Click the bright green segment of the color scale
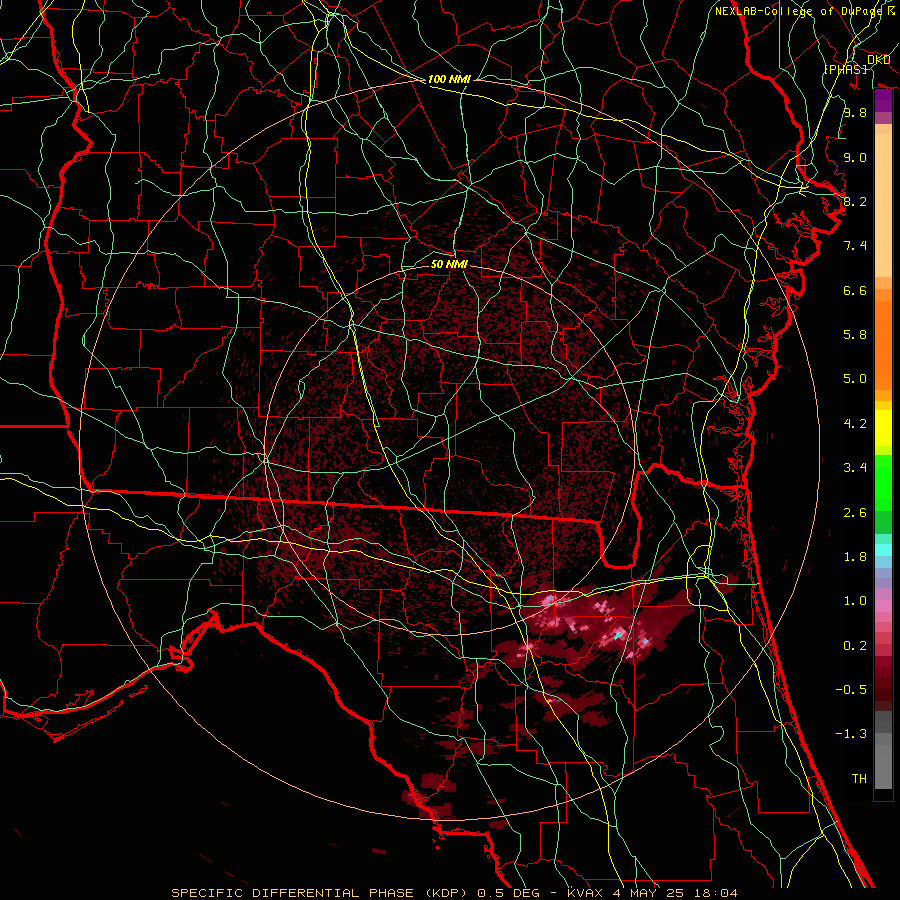This screenshot has height=900, width=900. (x=883, y=483)
